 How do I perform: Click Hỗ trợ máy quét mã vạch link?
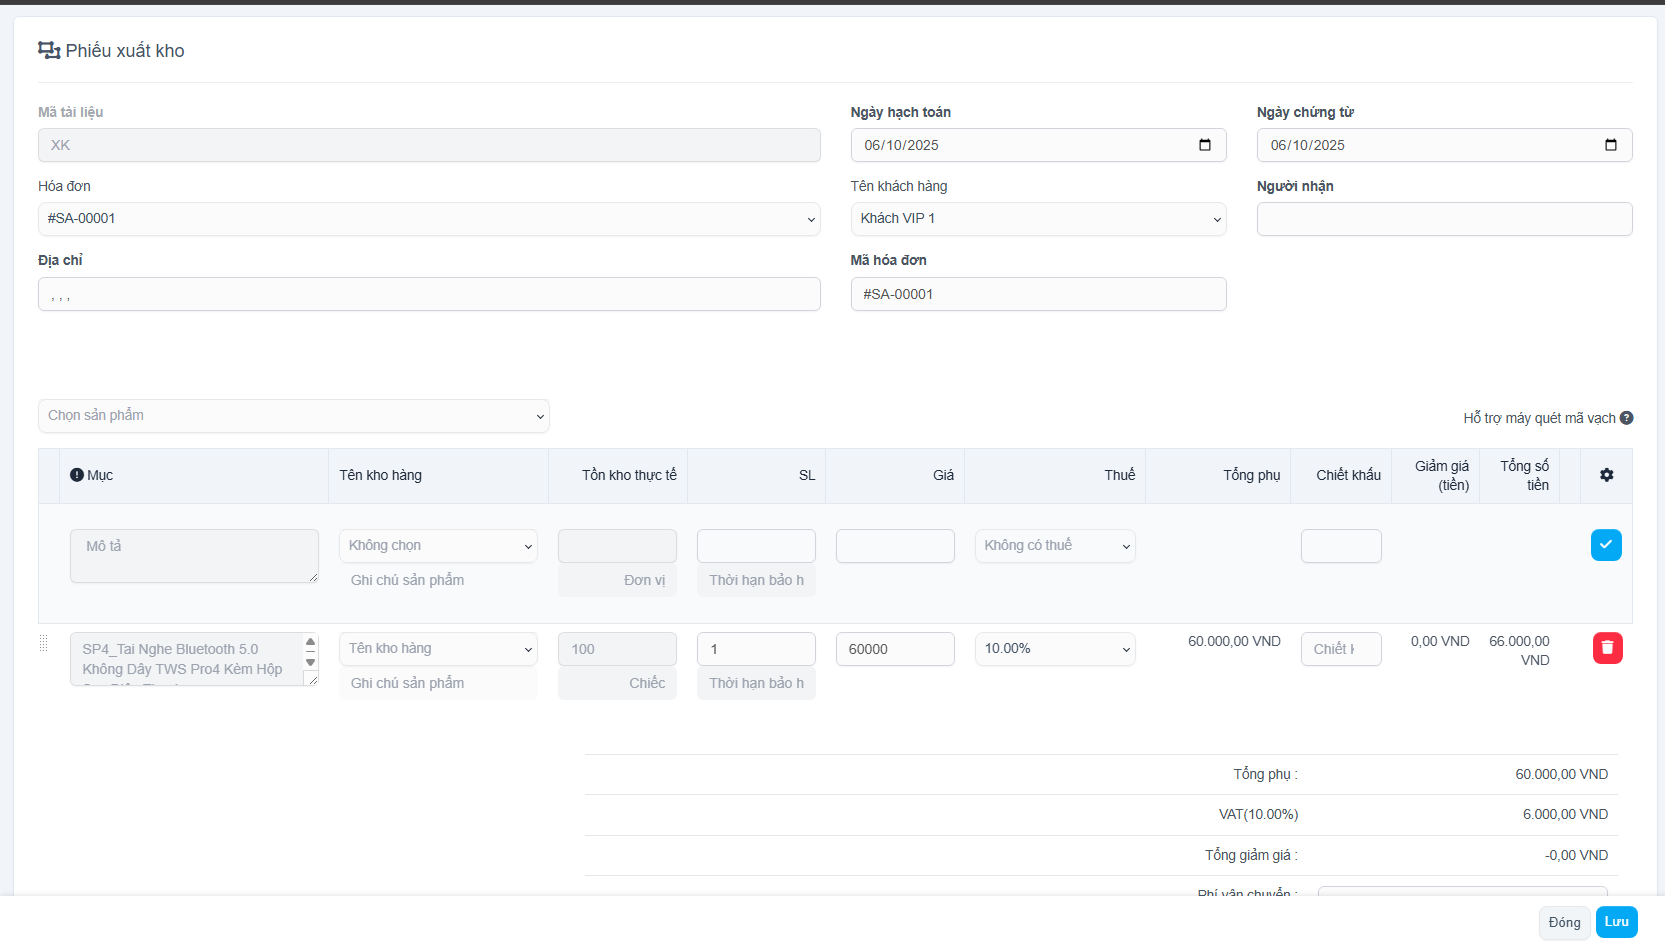pos(1538,418)
